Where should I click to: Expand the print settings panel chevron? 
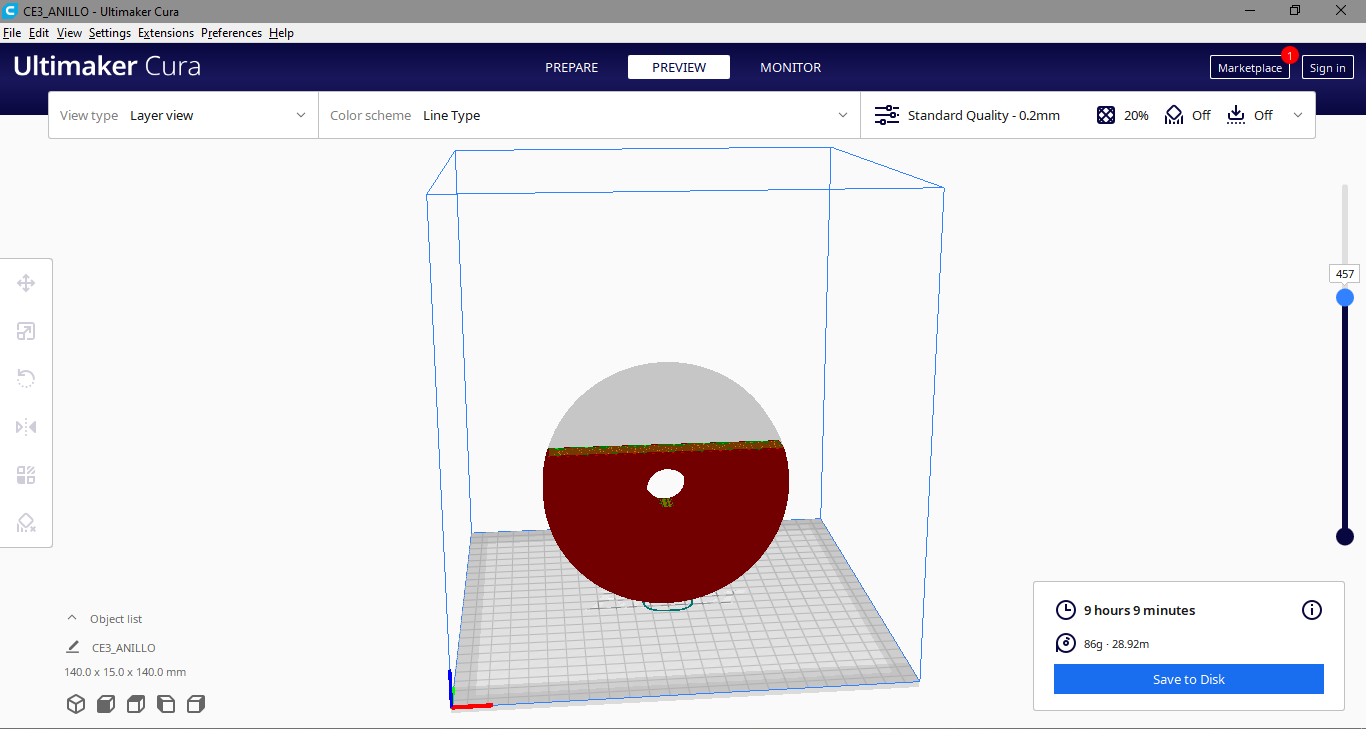(x=1298, y=115)
